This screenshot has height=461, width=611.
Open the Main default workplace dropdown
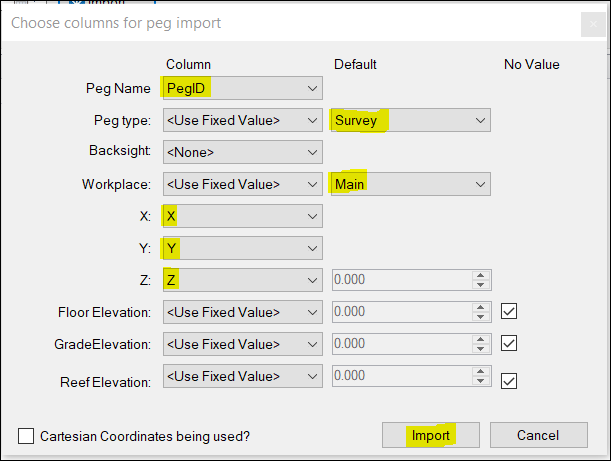[x=410, y=184]
